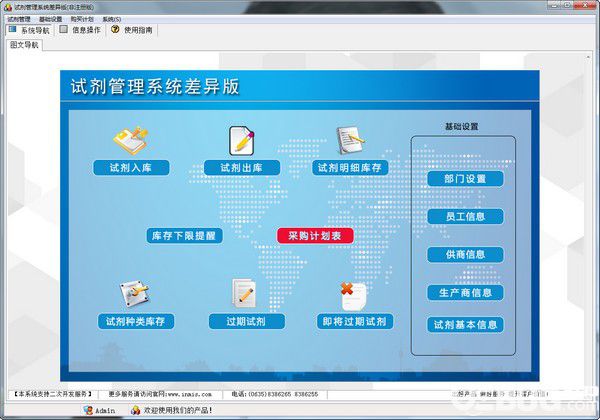Open 员工信息 in 基础设置 panel
Image resolution: width=600 pixels, height=420 pixels.
point(465,217)
